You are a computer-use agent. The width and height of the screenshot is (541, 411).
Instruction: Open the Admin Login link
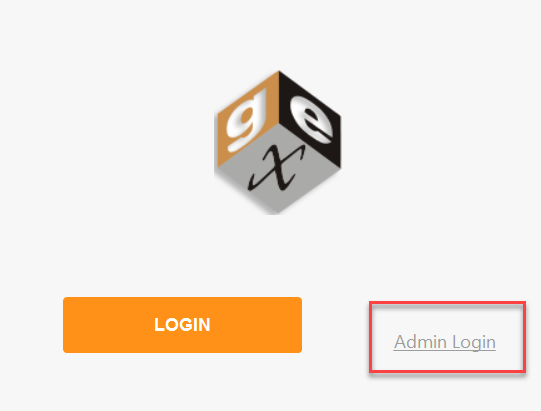click(444, 342)
